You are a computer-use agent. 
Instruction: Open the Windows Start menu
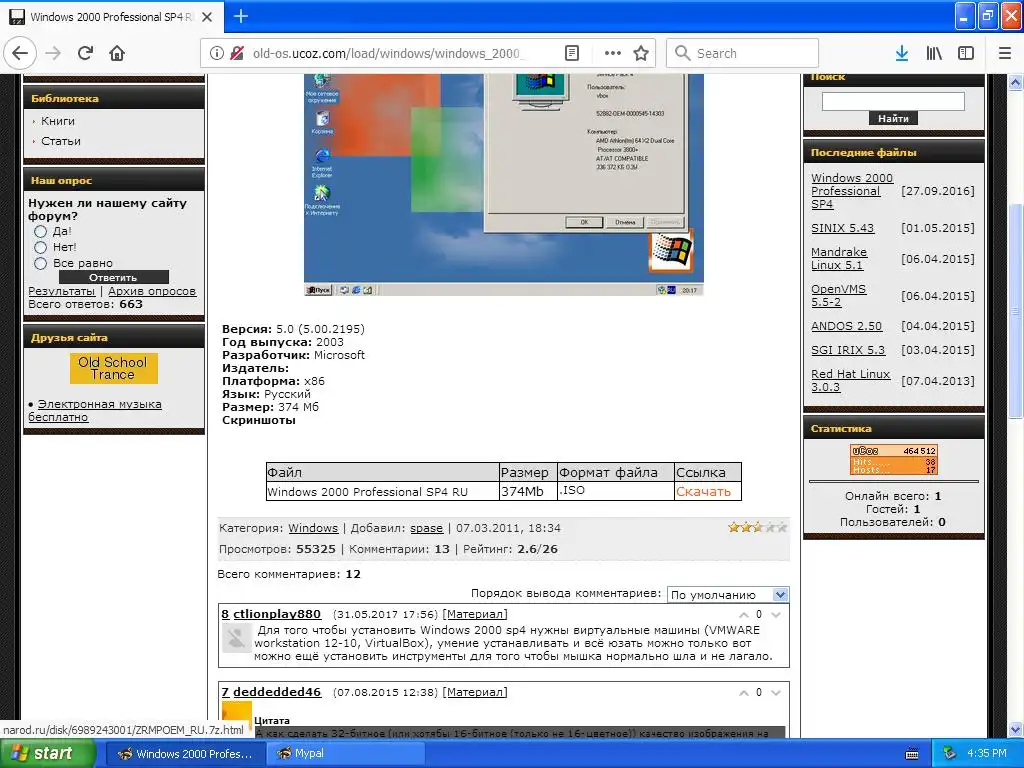click(x=48, y=754)
